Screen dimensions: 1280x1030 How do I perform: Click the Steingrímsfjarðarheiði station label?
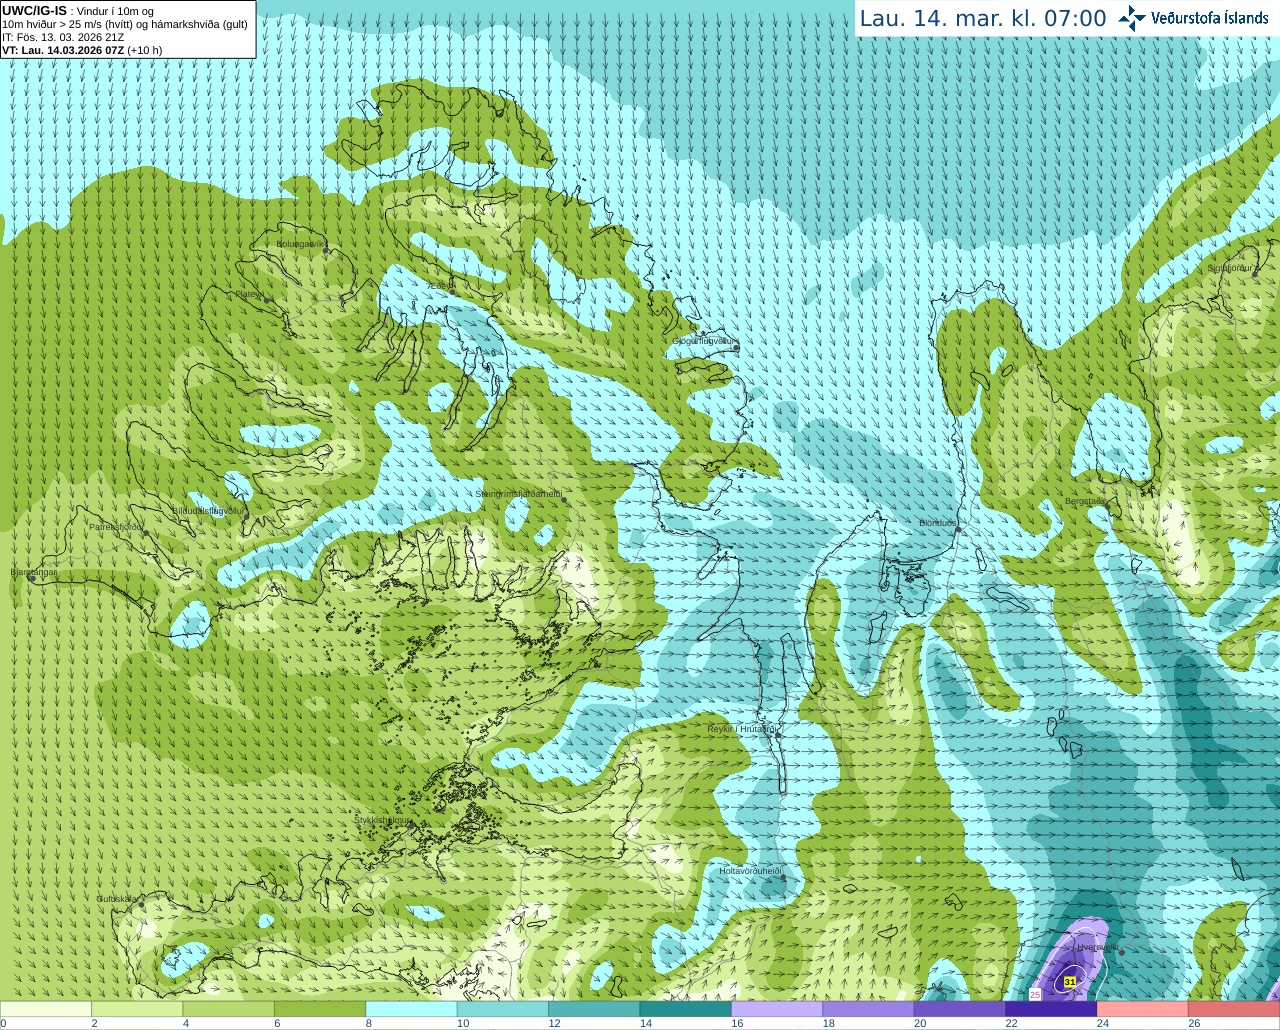tap(518, 494)
